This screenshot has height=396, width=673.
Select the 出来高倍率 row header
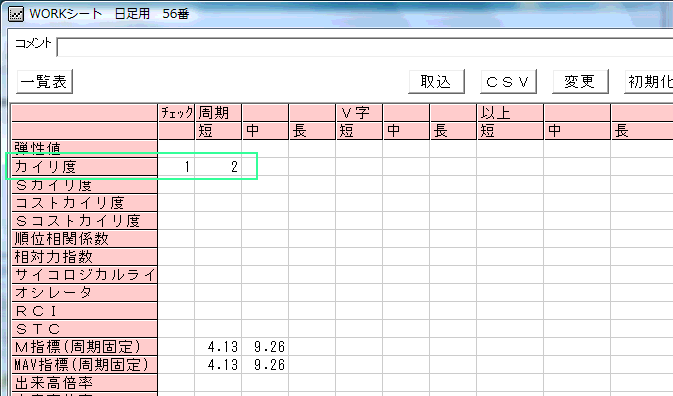pyautogui.click(x=85, y=383)
